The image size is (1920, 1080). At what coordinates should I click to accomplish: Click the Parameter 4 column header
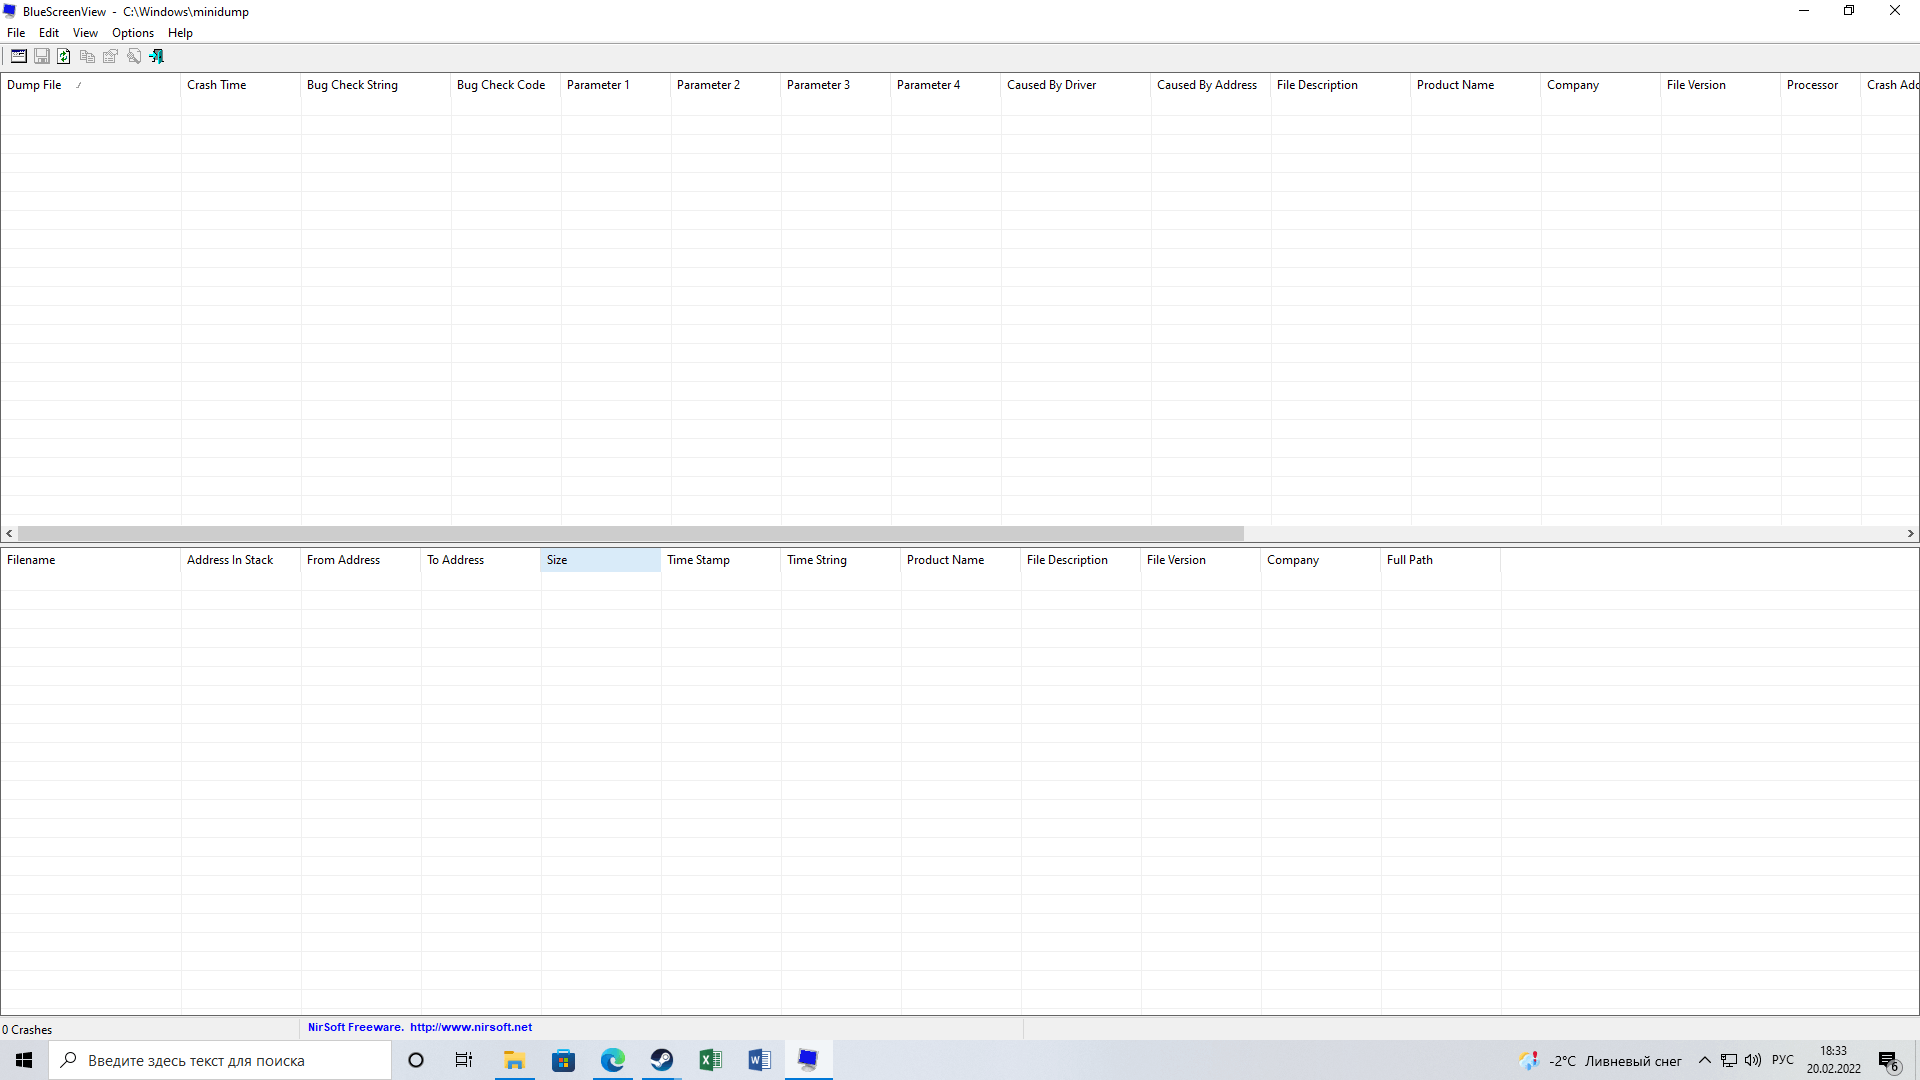coord(945,85)
